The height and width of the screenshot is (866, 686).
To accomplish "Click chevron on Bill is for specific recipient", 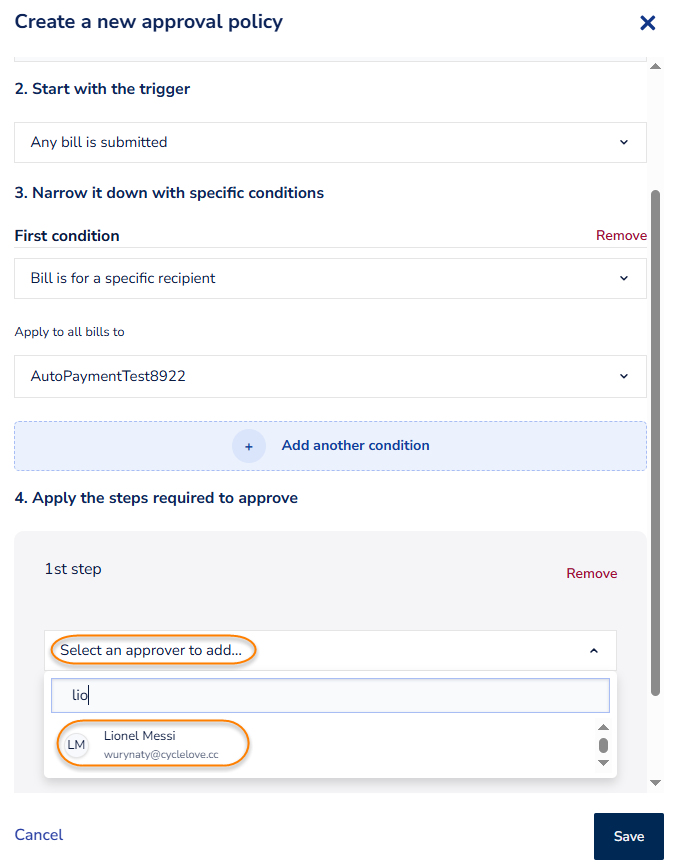I will tap(624, 278).
